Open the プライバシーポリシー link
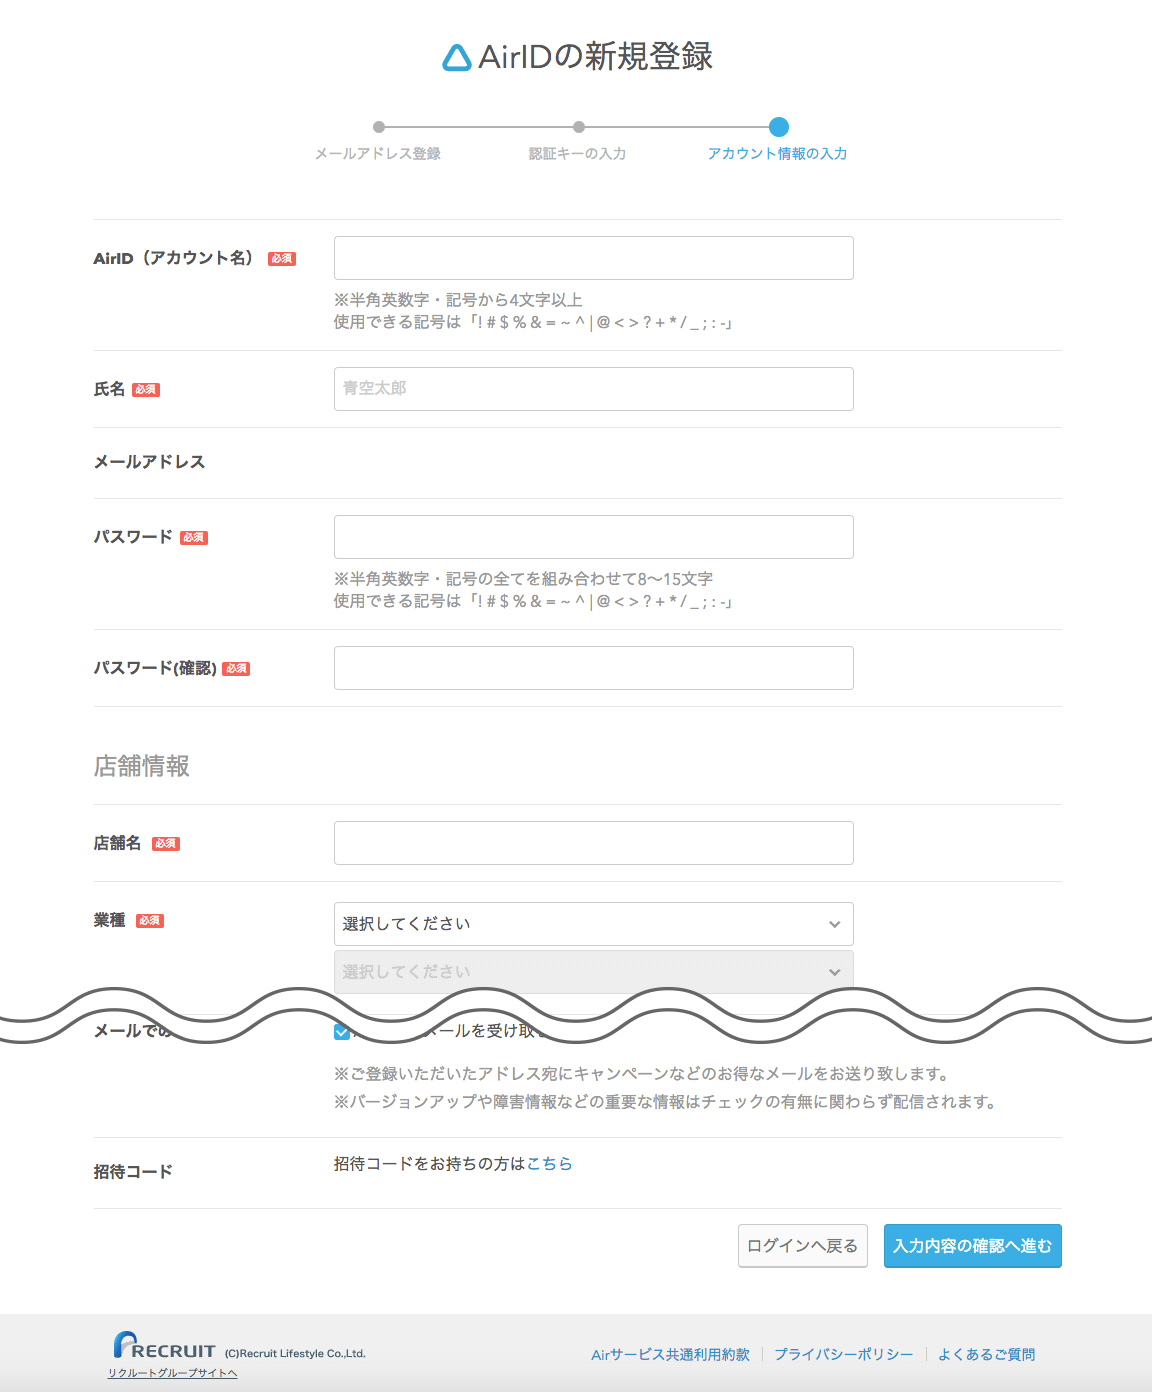1152x1392 pixels. click(x=844, y=1355)
